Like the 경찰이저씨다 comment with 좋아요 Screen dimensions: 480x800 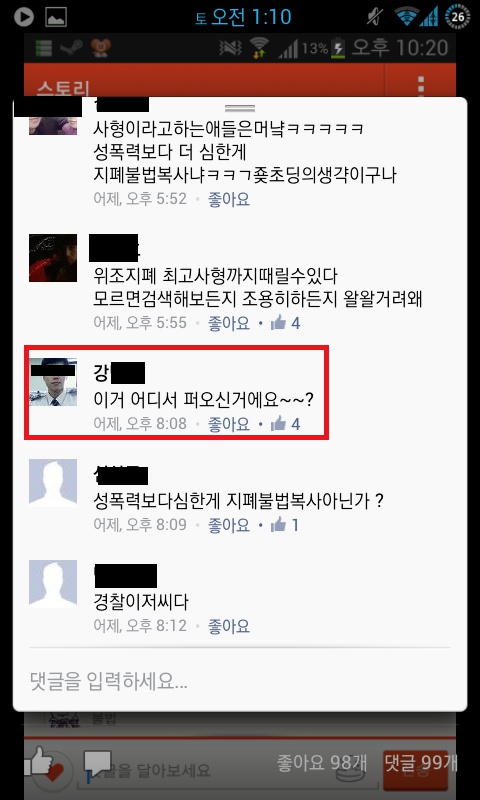pyautogui.click(x=229, y=626)
